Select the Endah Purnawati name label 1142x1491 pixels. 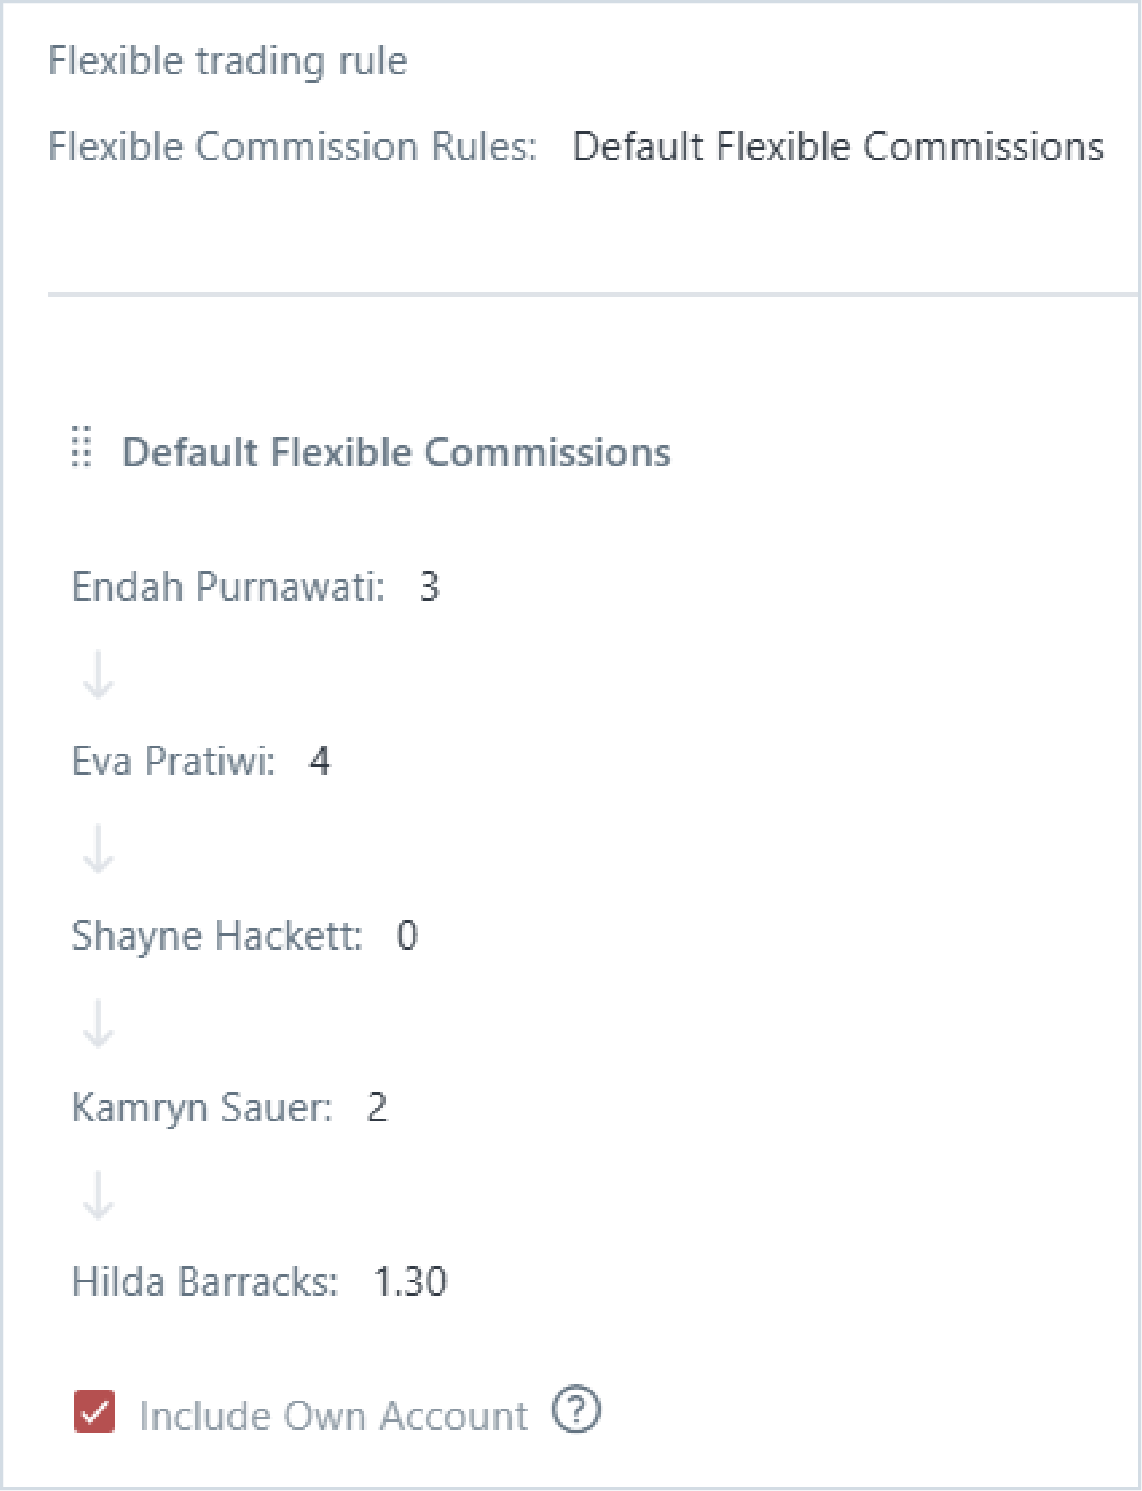click(228, 587)
